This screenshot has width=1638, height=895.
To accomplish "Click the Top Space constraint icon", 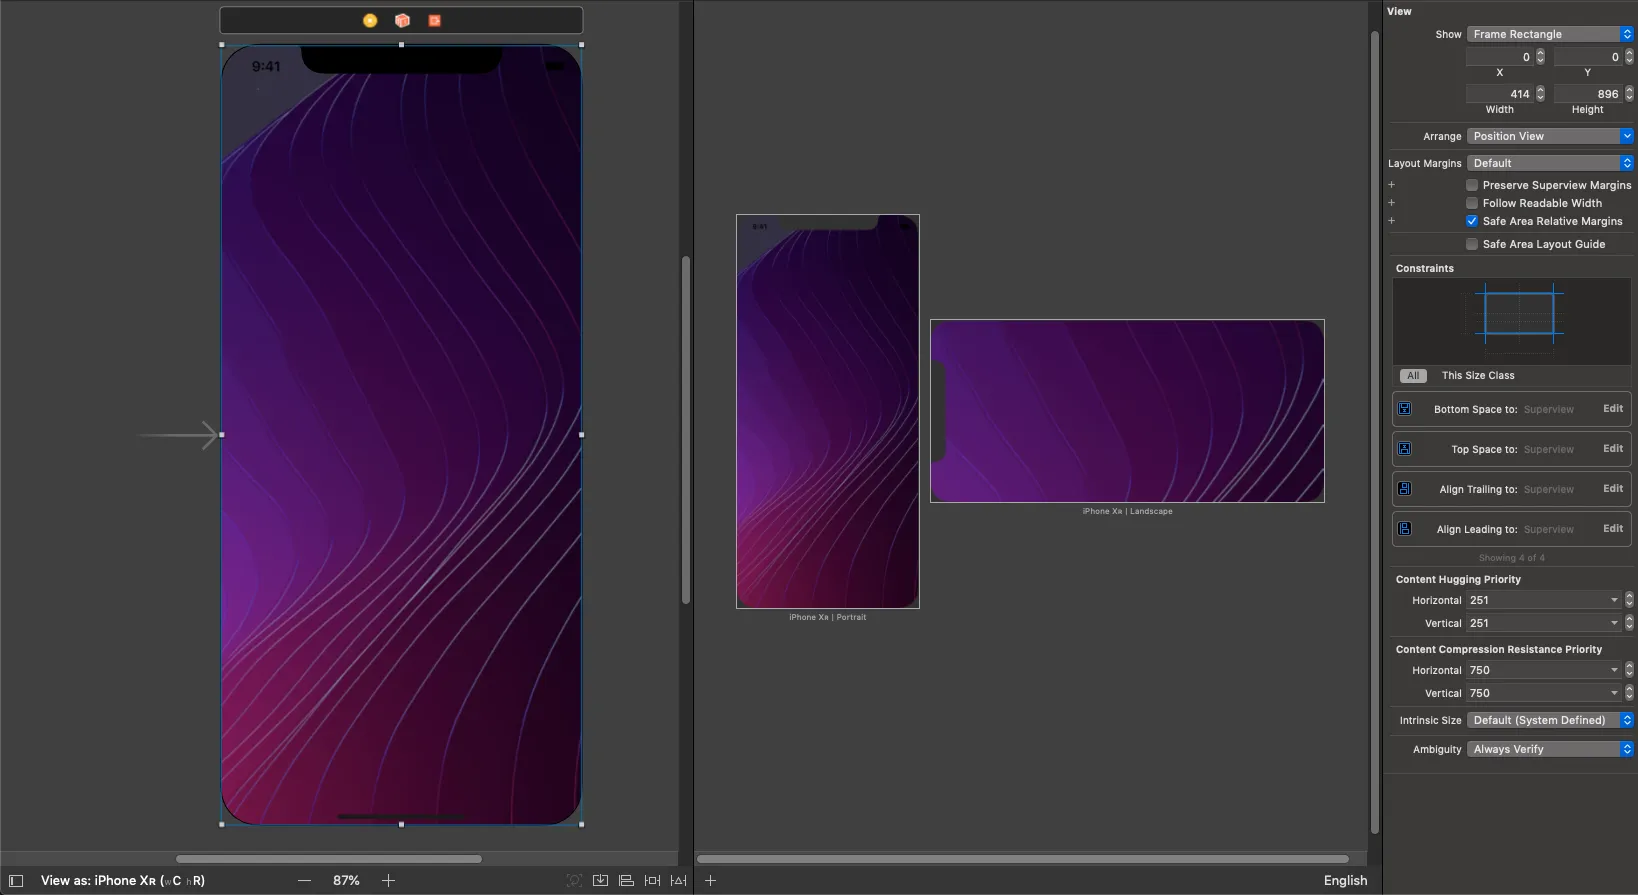I will [x=1405, y=449].
